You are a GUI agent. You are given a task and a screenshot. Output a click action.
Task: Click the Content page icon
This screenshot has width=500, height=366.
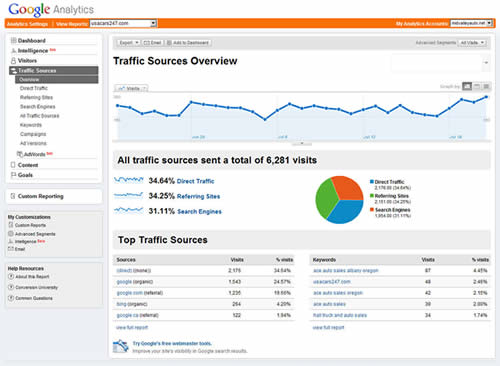(13, 165)
